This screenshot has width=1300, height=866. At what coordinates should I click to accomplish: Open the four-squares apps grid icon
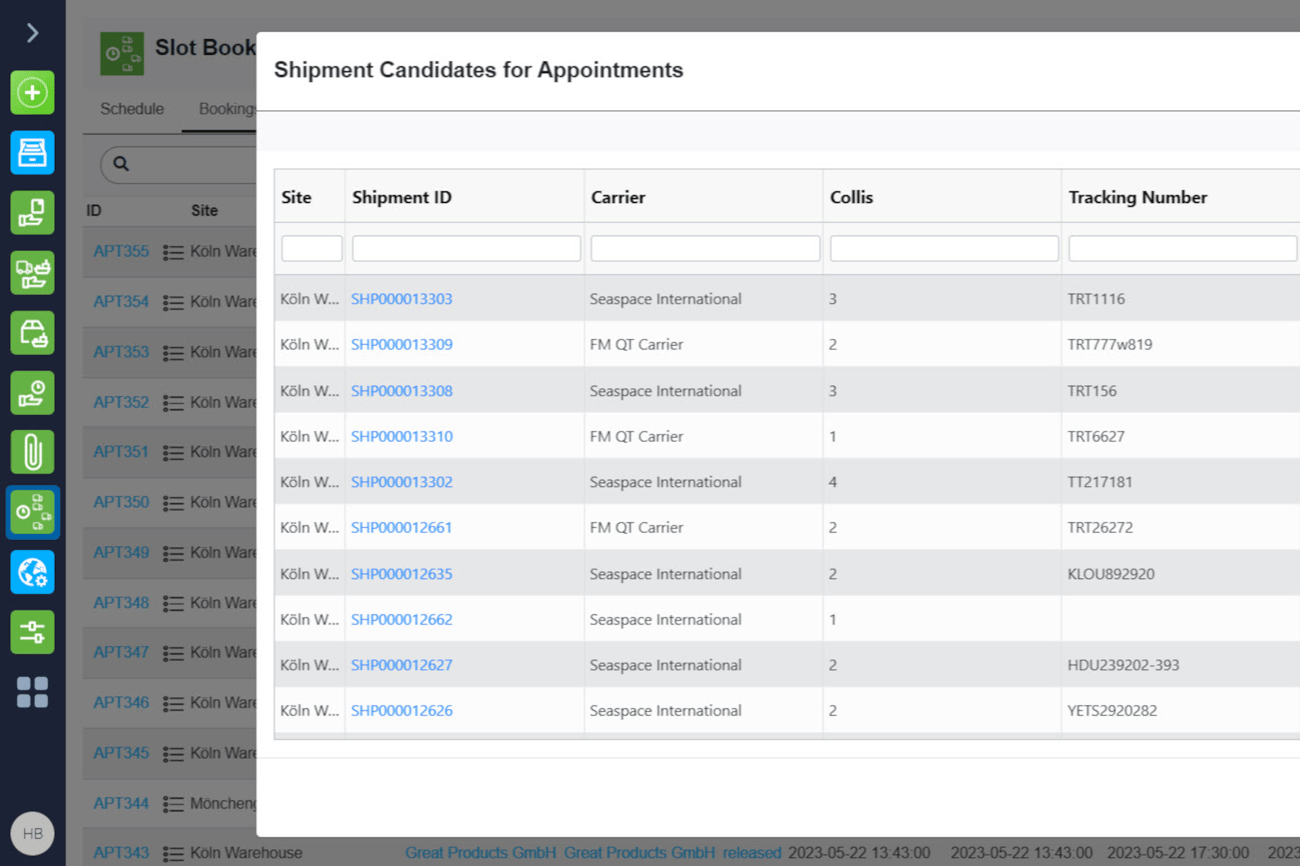tap(32, 692)
